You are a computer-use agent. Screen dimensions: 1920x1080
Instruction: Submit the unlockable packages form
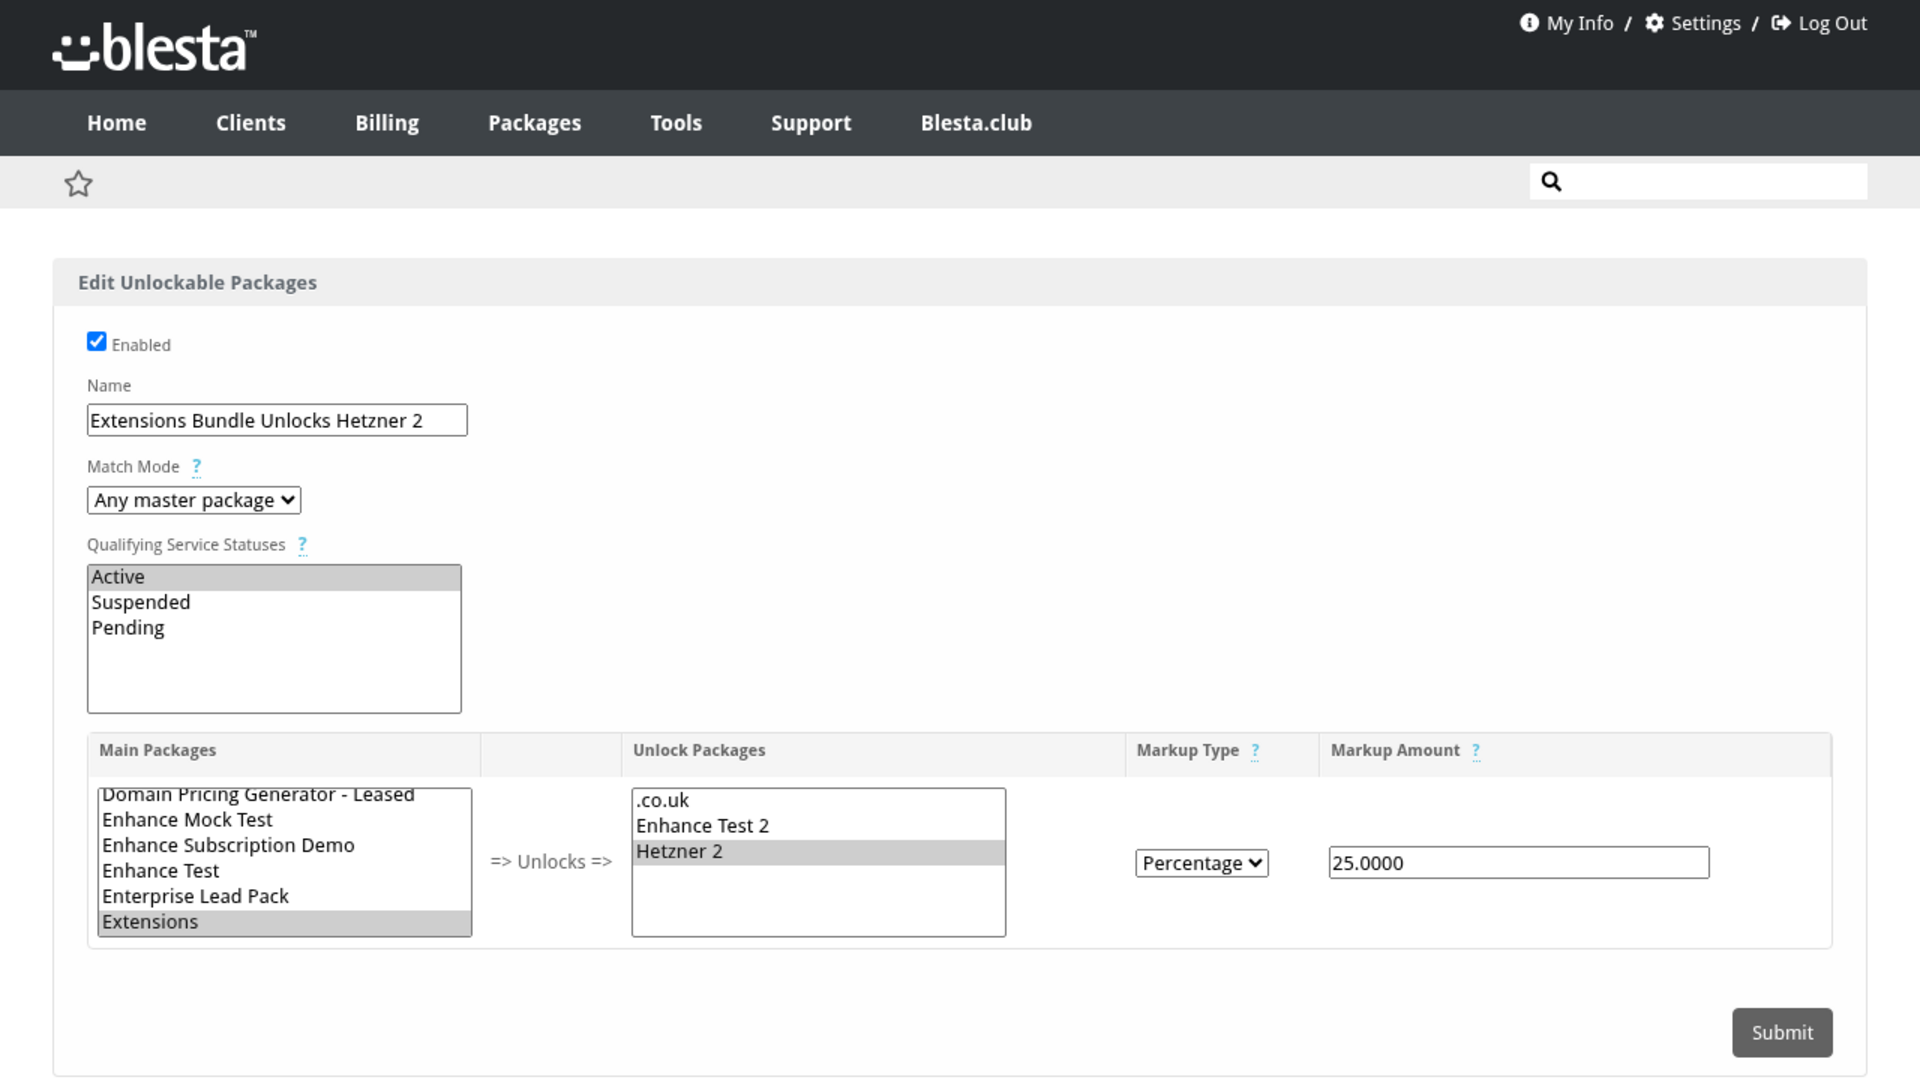[x=1782, y=1032]
